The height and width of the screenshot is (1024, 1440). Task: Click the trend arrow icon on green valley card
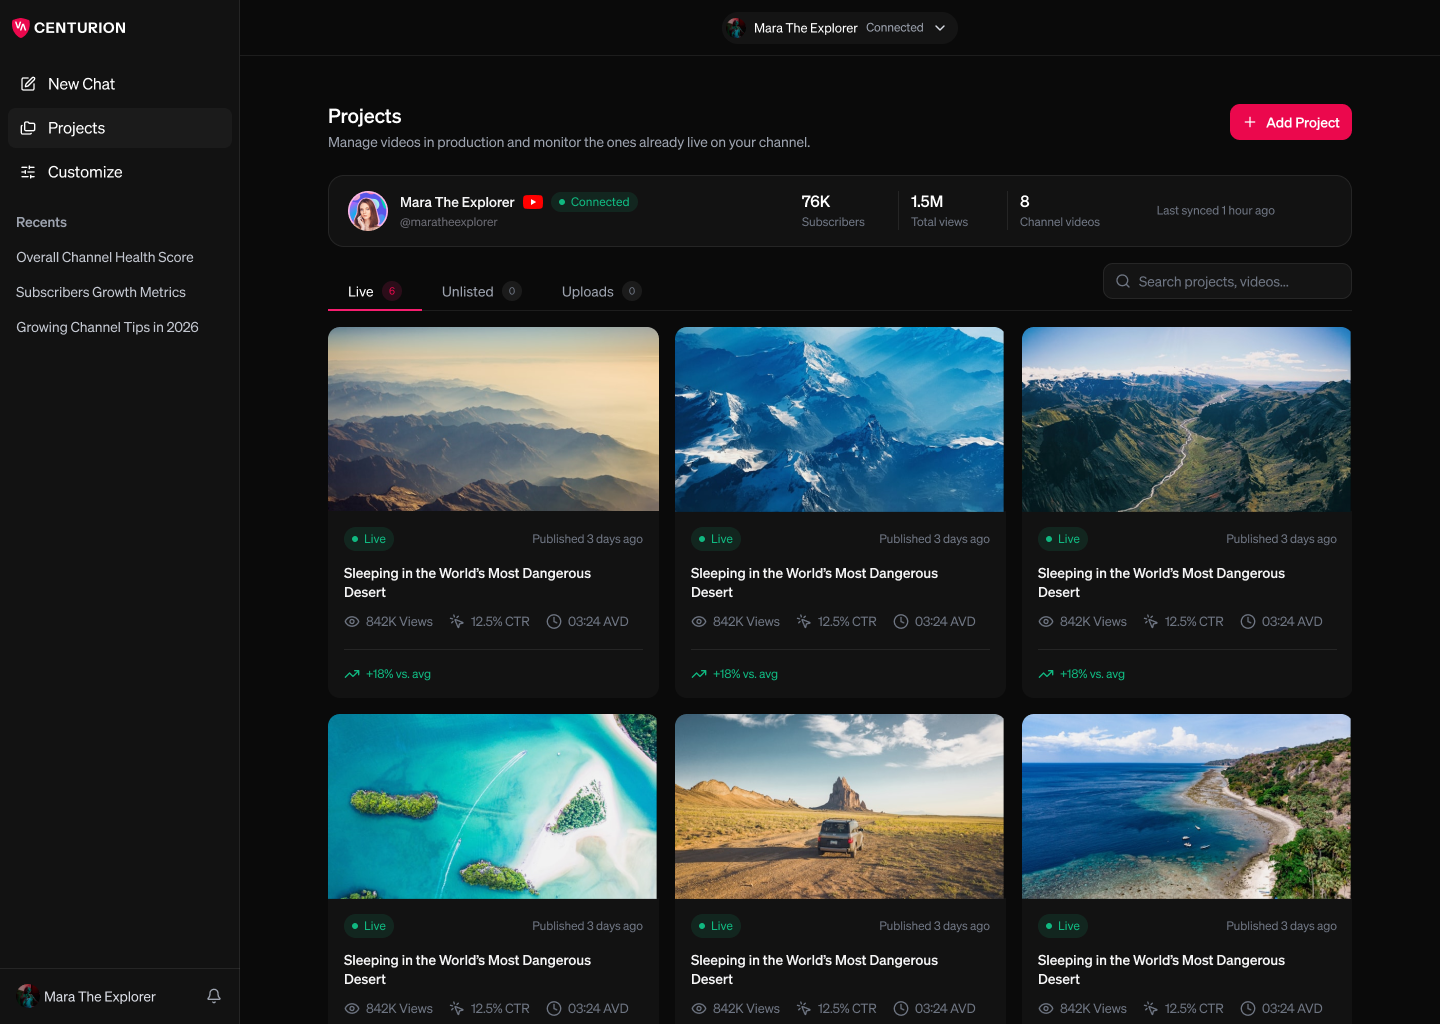(1046, 674)
